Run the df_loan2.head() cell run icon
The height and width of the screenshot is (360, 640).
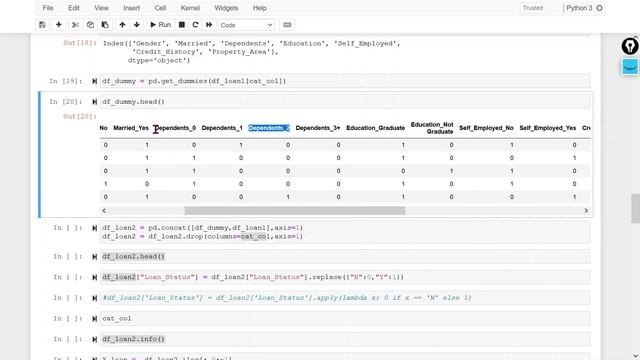[94, 257]
